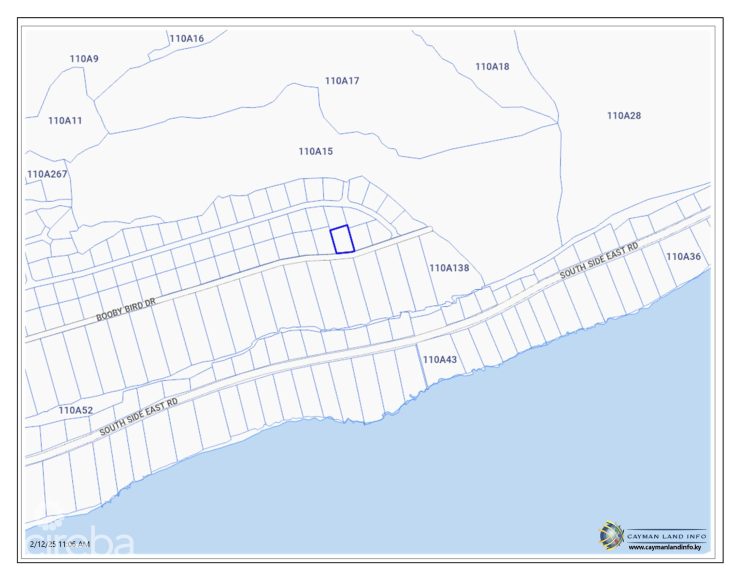The image size is (740, 580).
Task: Open the www.caymanlandinfo.ky link
Action: 664,547
